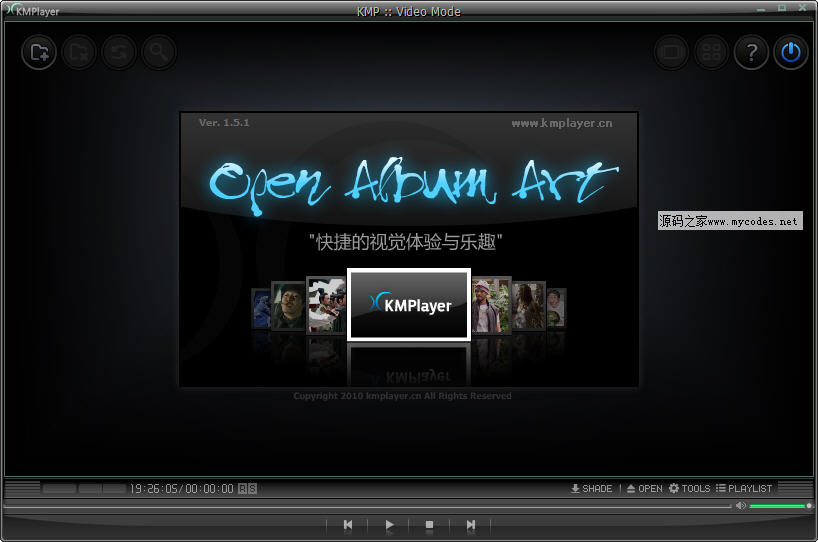818x542 pixels.
Task: Skip to the next track
Action: point(471,524)
